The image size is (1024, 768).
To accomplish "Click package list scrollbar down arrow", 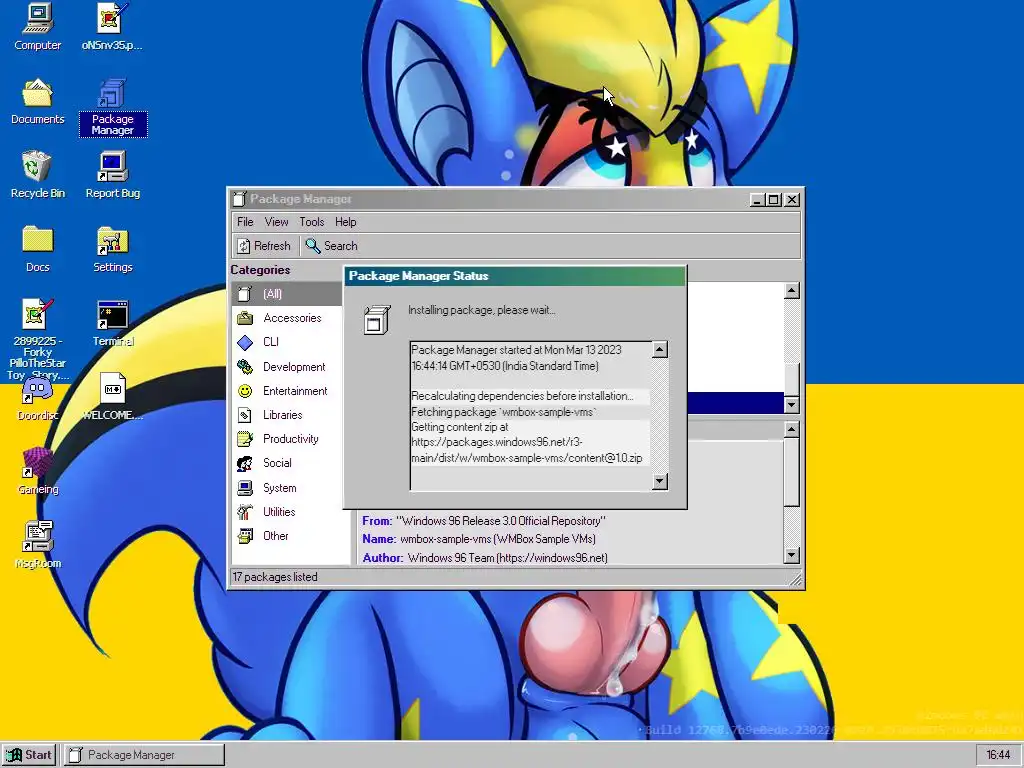I will pyautogui.click(x=792, y=405).
